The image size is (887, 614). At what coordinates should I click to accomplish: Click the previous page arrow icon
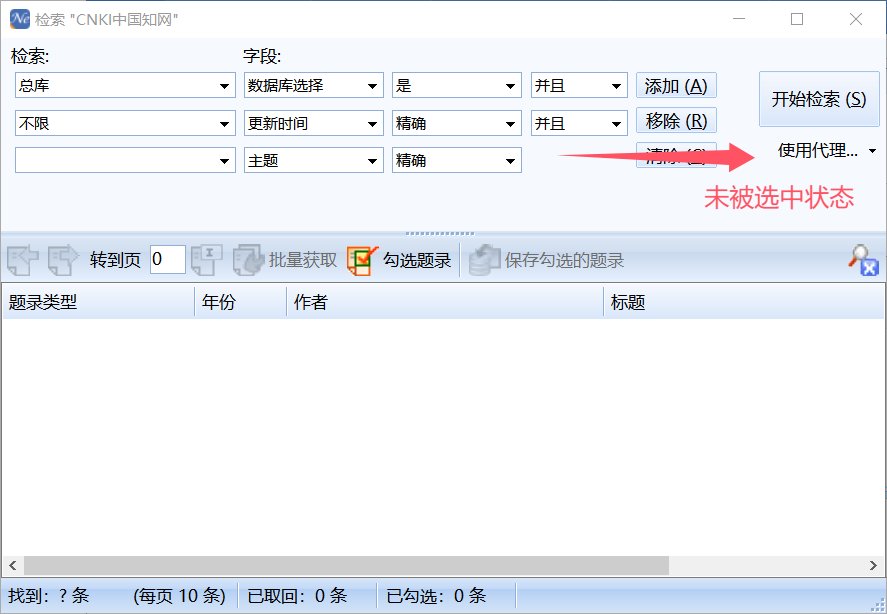[x=23, y=260]
